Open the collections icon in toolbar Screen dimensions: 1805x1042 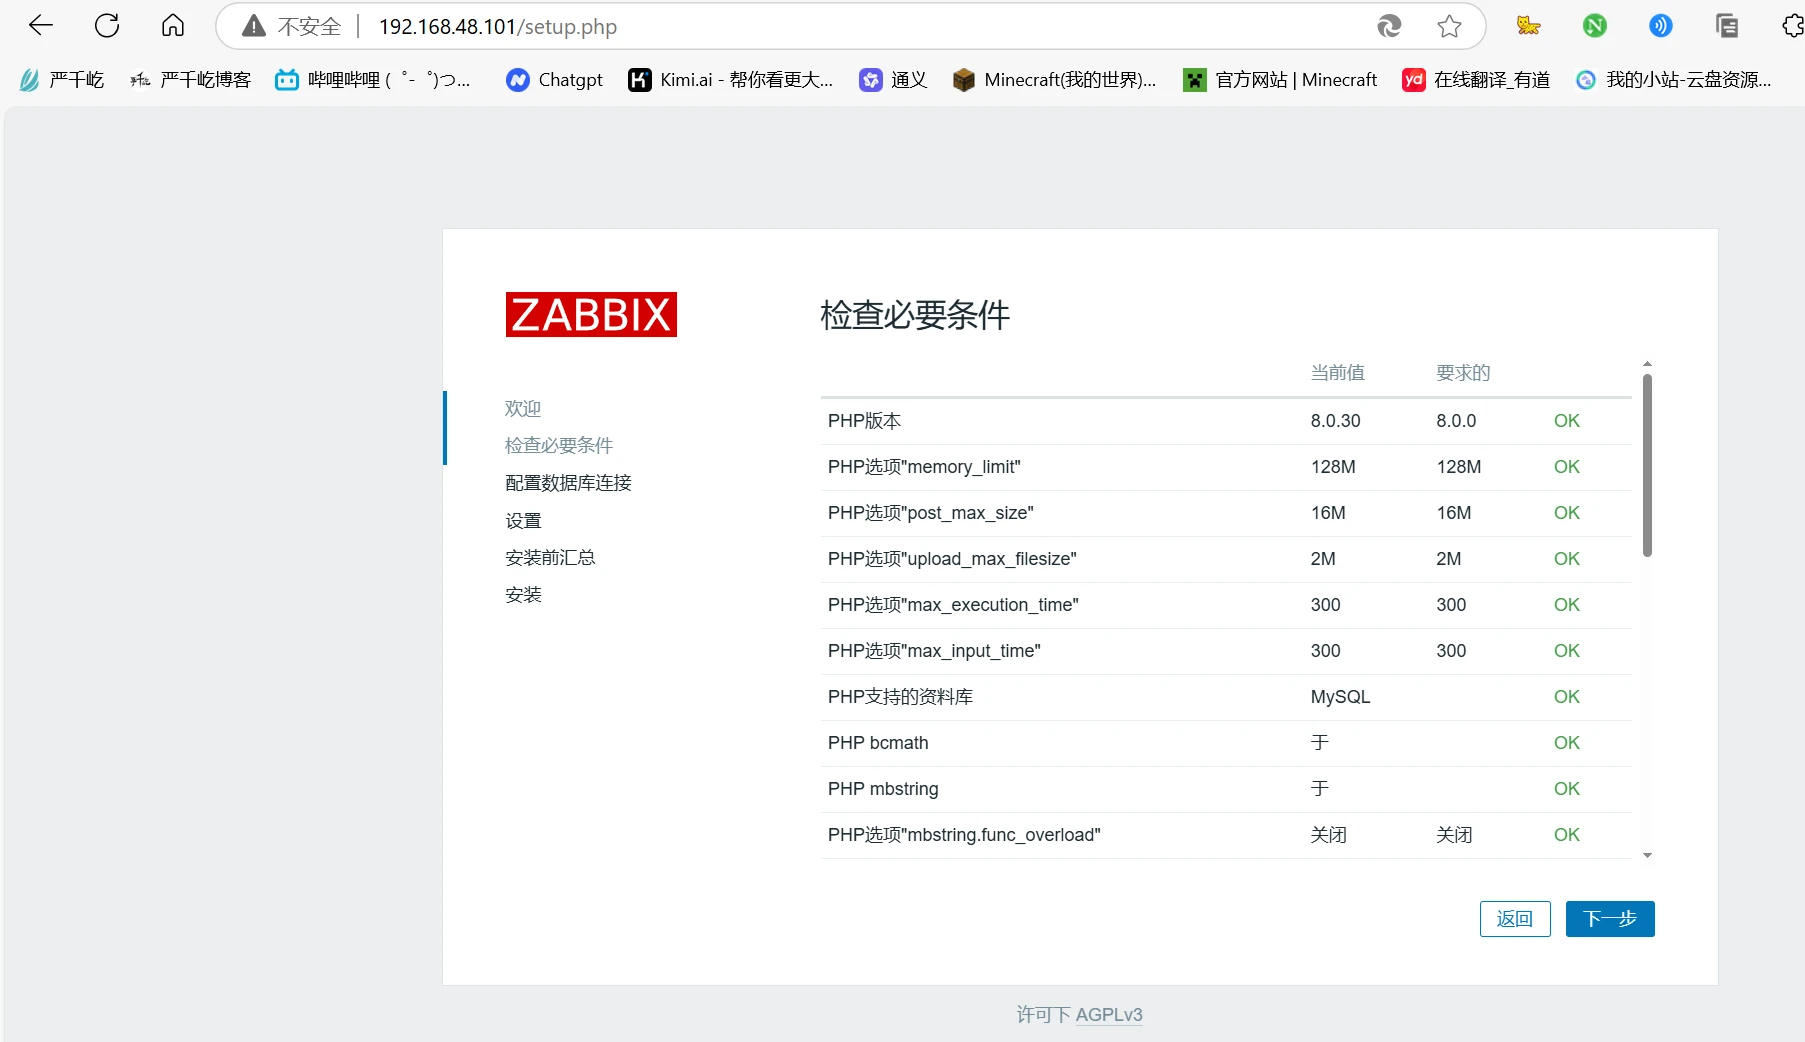pyautogui.click(x=1727, y=26)
